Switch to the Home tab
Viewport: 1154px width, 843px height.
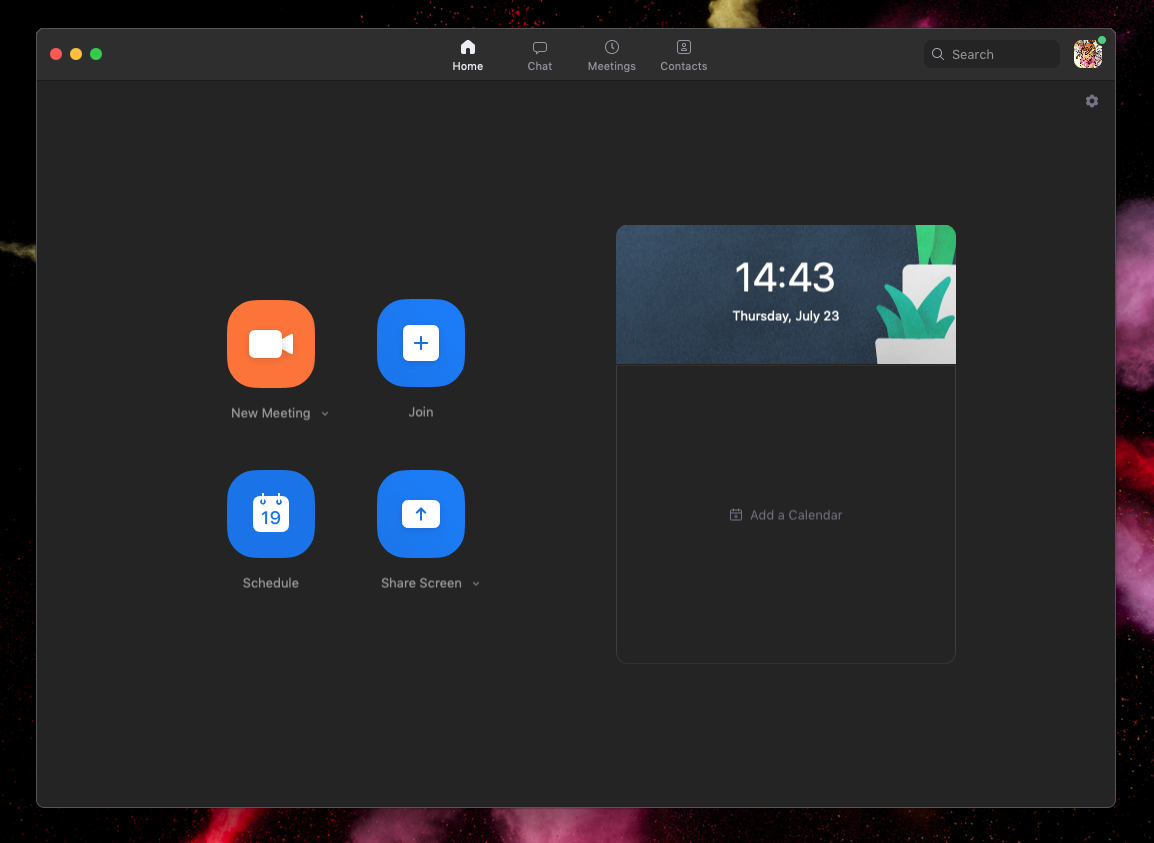tap(467, 56)
